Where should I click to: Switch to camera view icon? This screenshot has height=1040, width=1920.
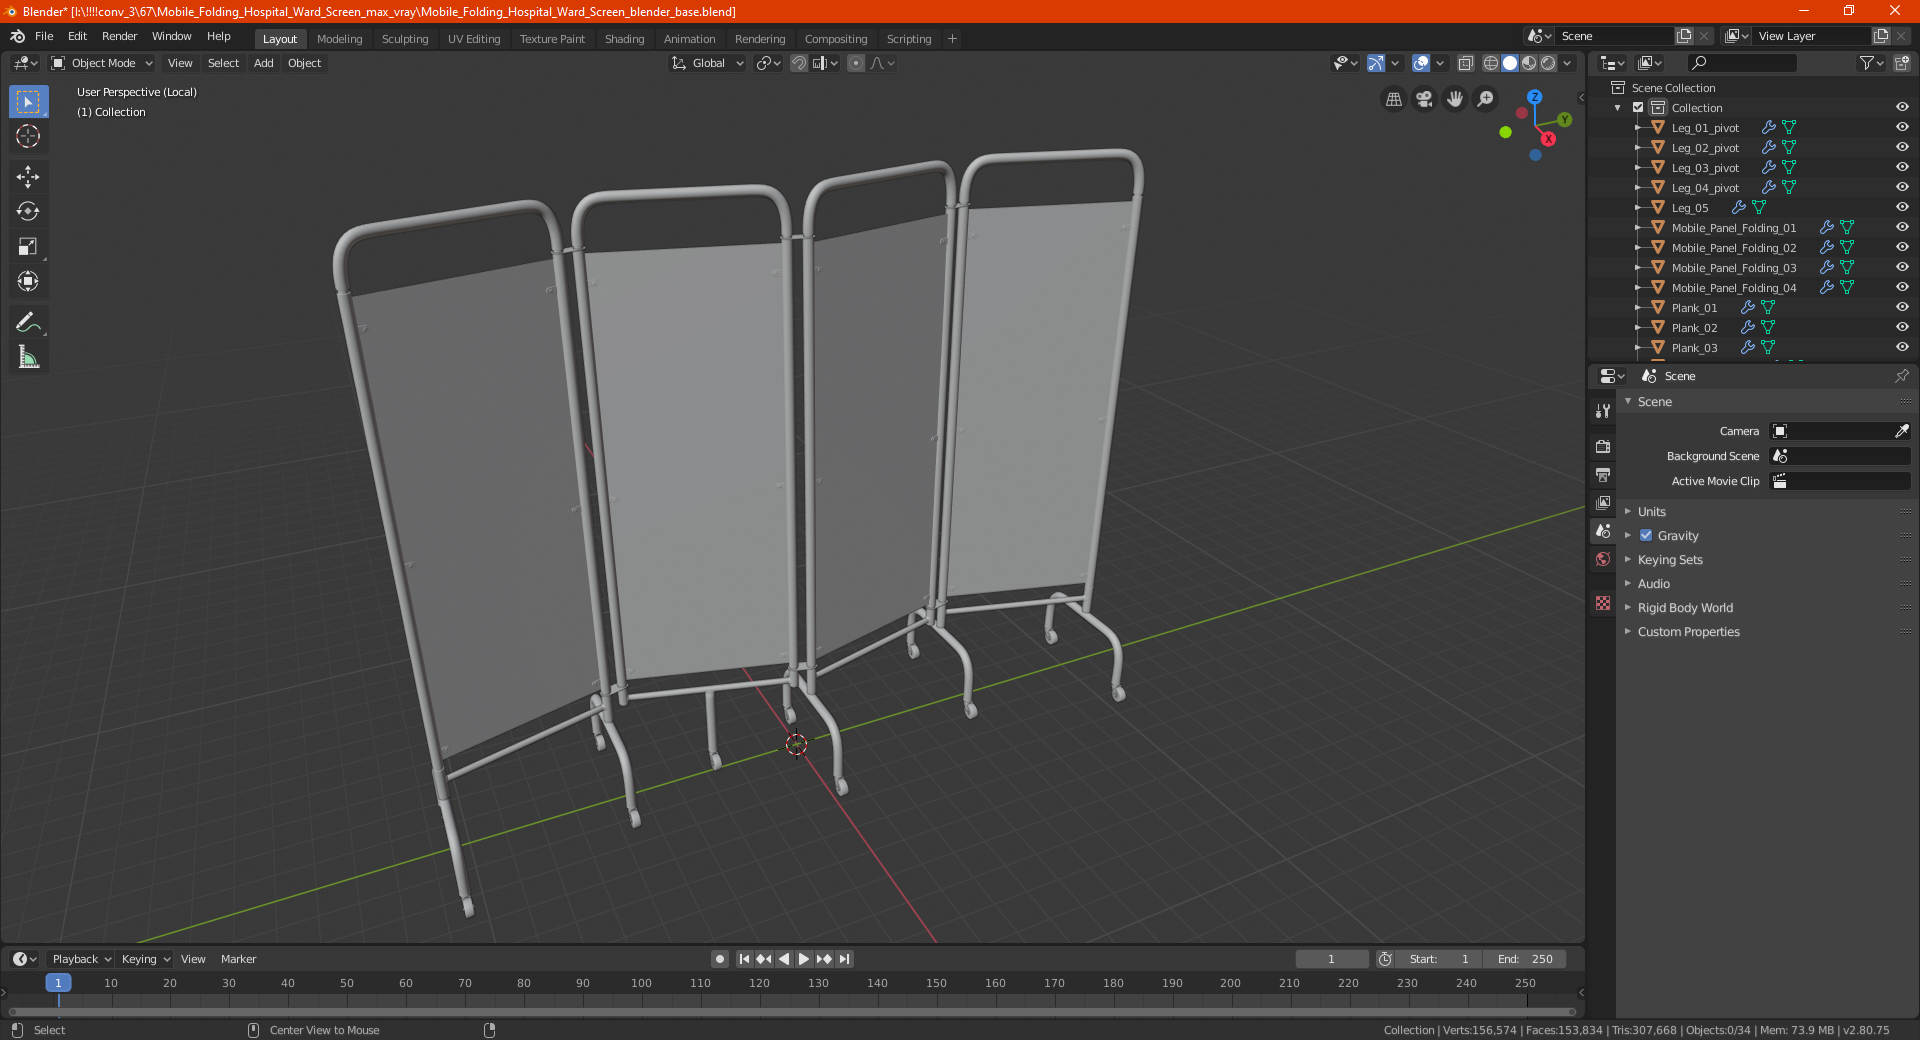(1424, 99)
